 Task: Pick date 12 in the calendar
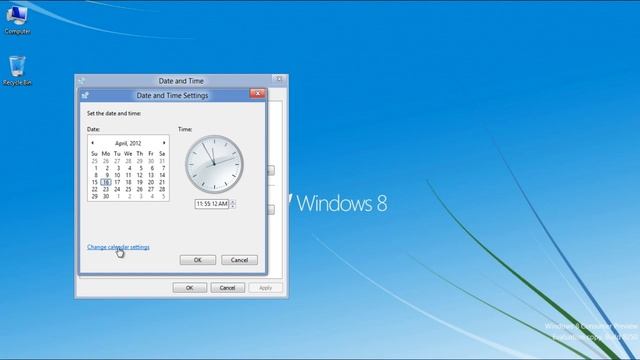(x=140, y=175)
